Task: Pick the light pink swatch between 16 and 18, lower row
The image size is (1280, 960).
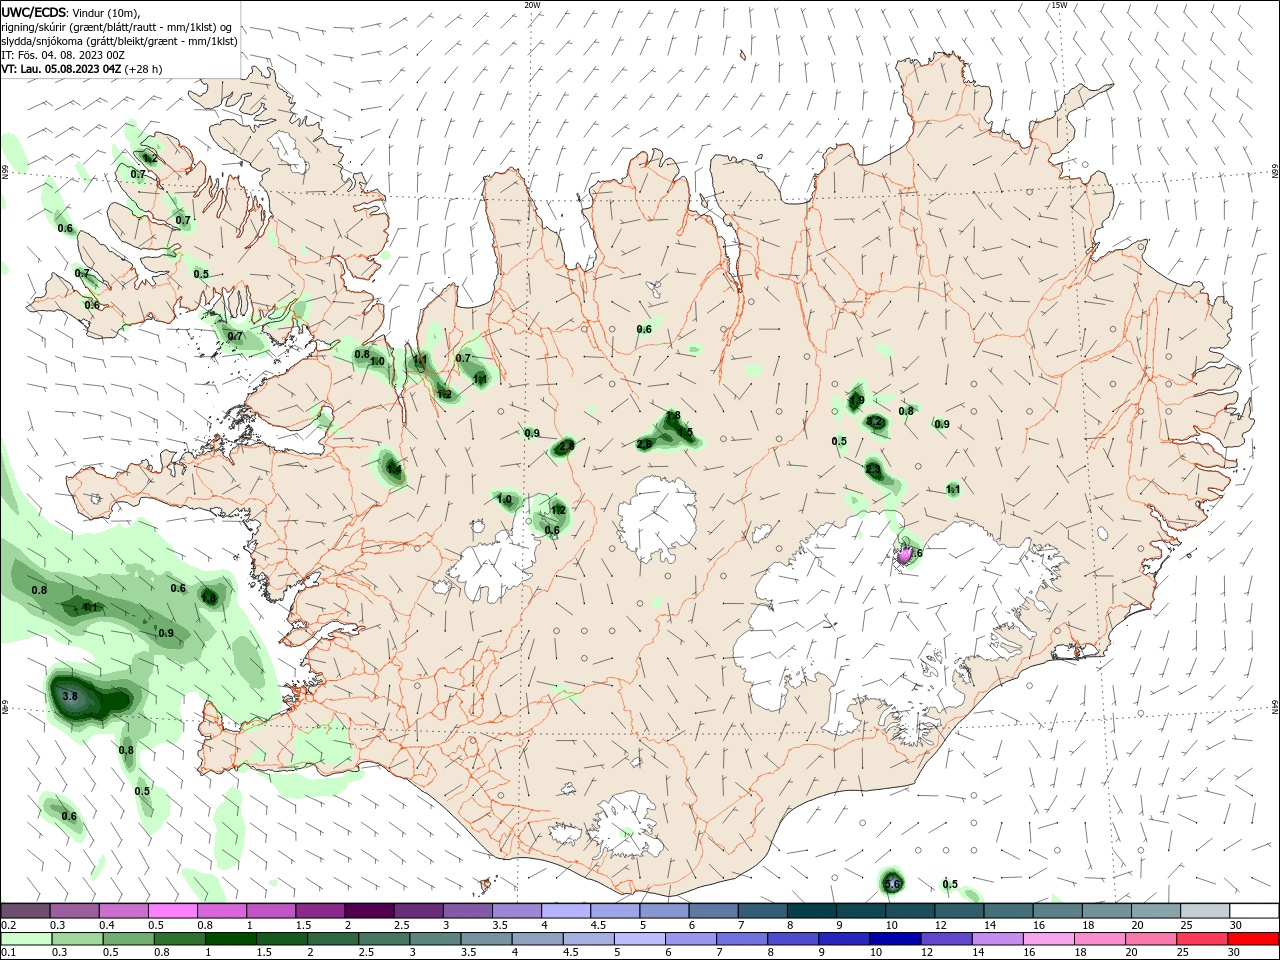Action: click(1049, 939)
